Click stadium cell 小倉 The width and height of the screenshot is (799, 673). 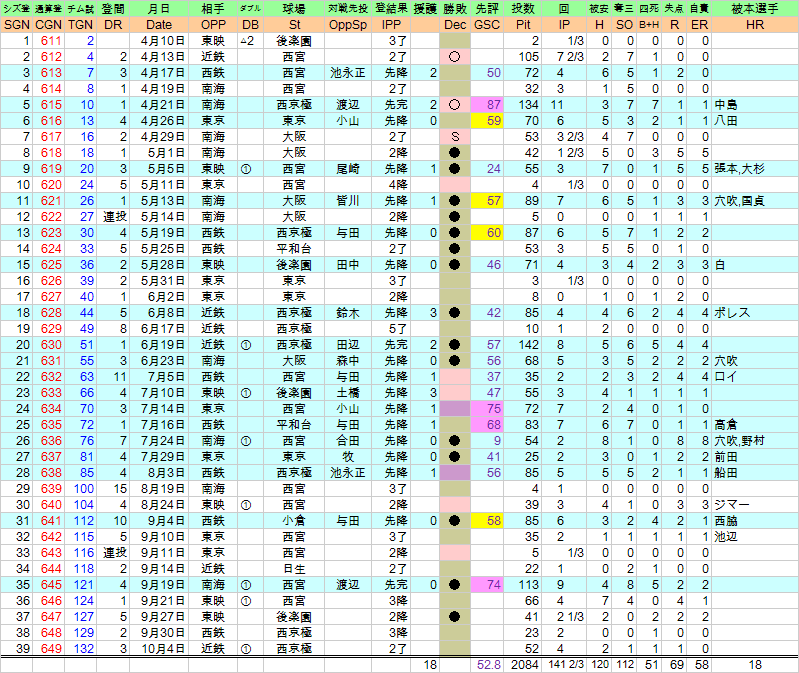(294, 521)
